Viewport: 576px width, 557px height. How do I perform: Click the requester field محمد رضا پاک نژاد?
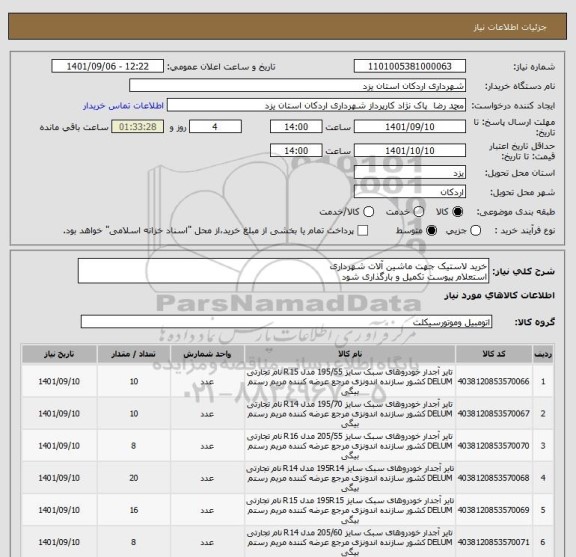pos(316,106)
